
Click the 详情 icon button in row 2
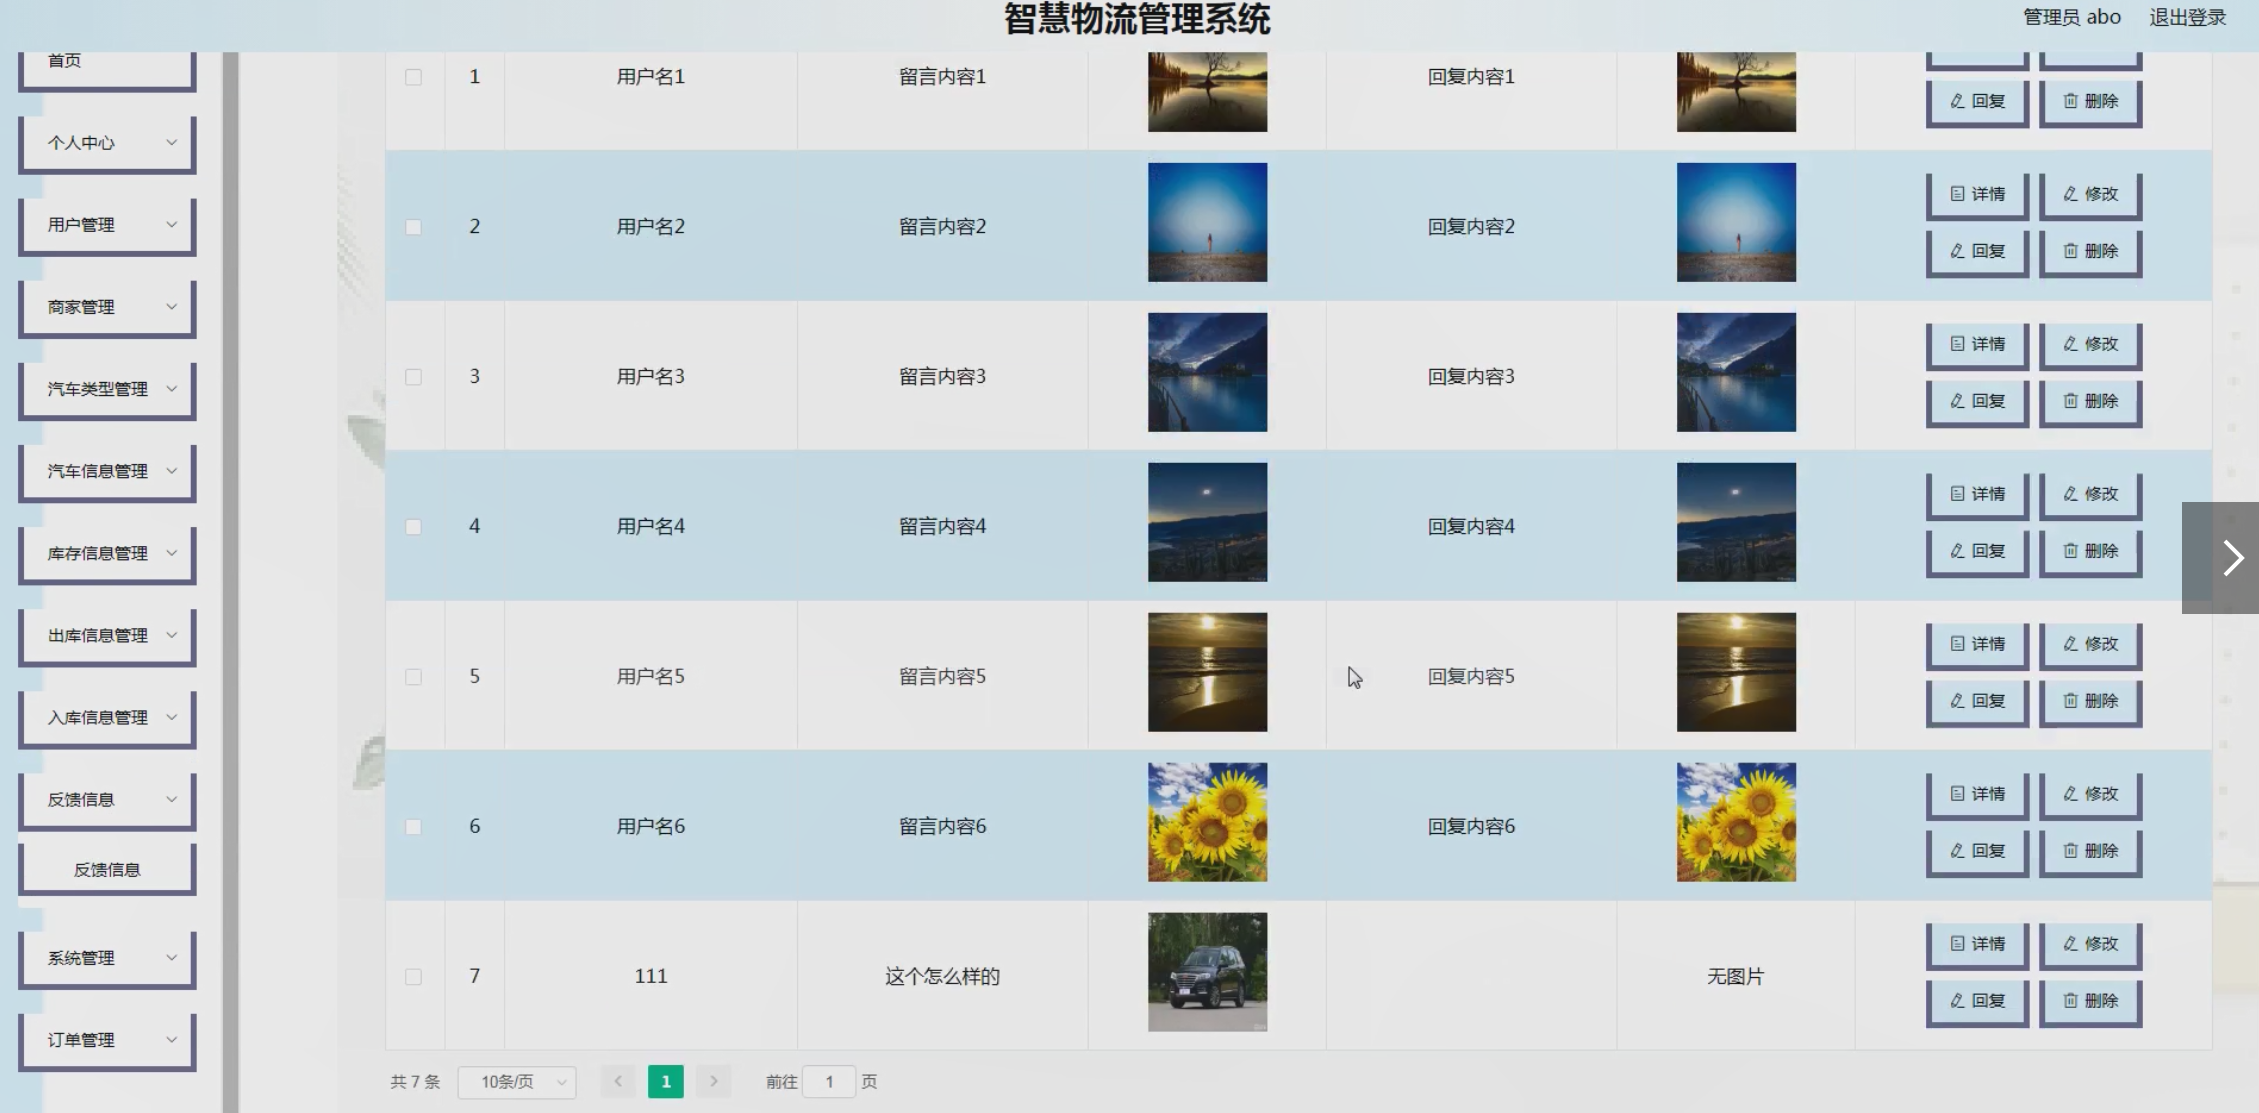coord(1957,194)
